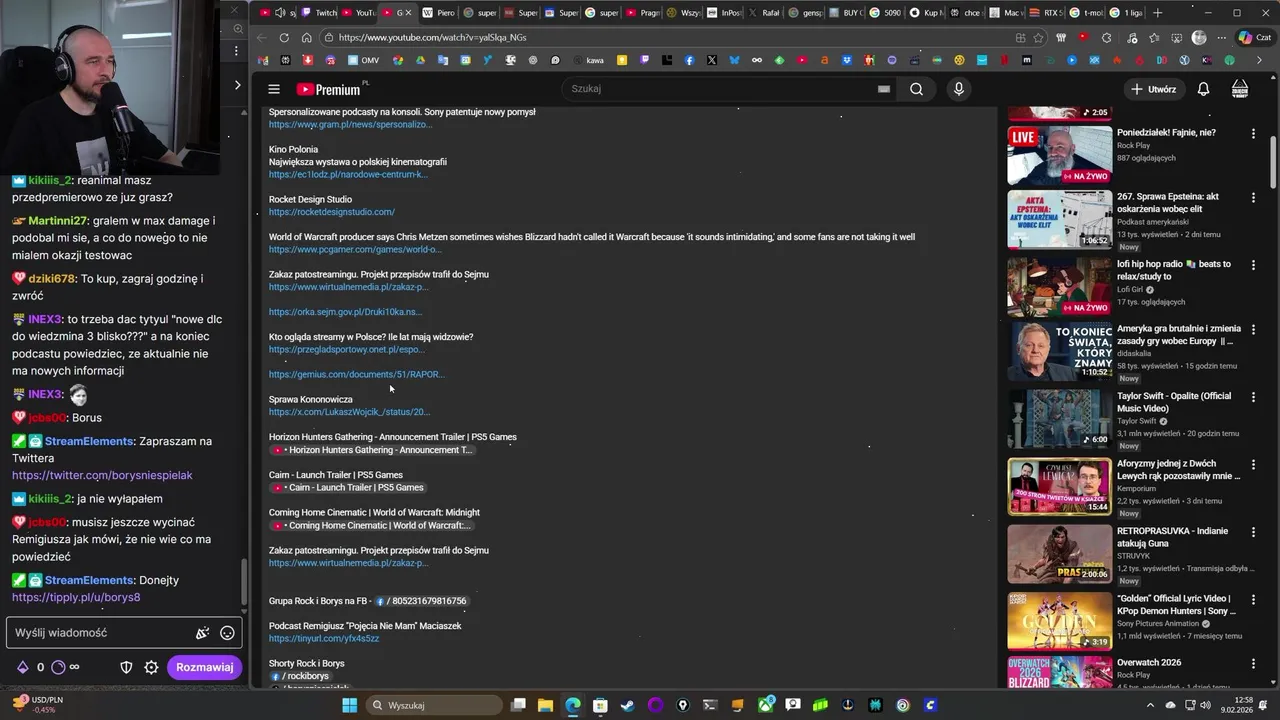Open Task View on taskbar

[519, 705]
